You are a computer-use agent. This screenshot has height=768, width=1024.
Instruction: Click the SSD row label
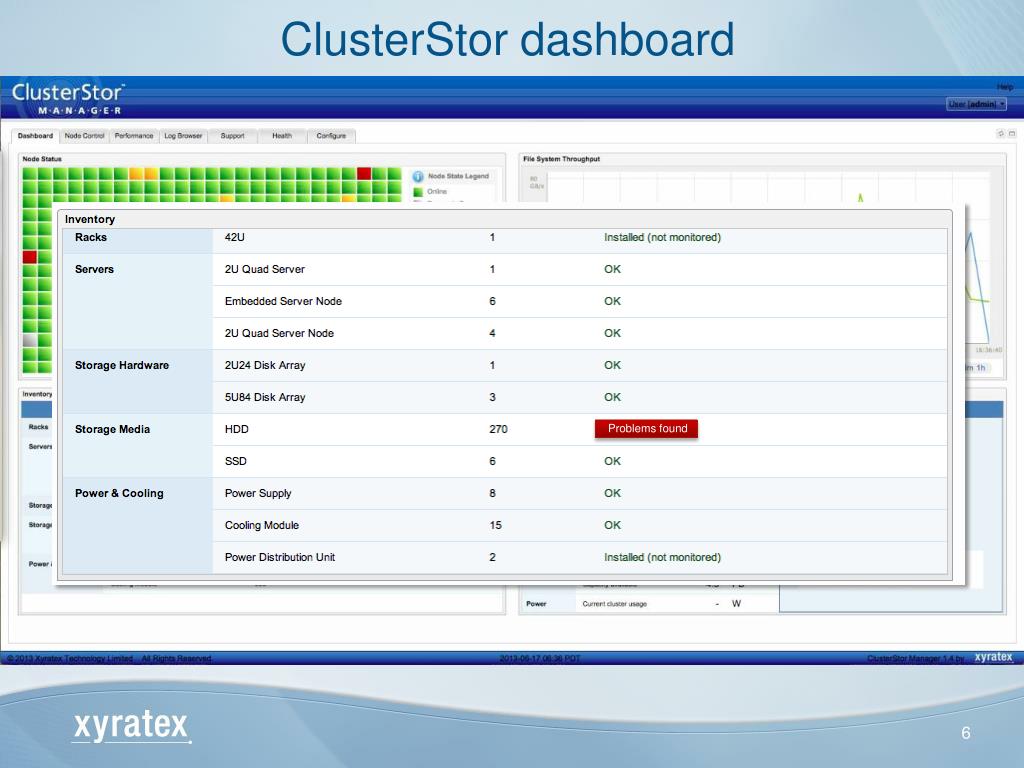point(236,461)
